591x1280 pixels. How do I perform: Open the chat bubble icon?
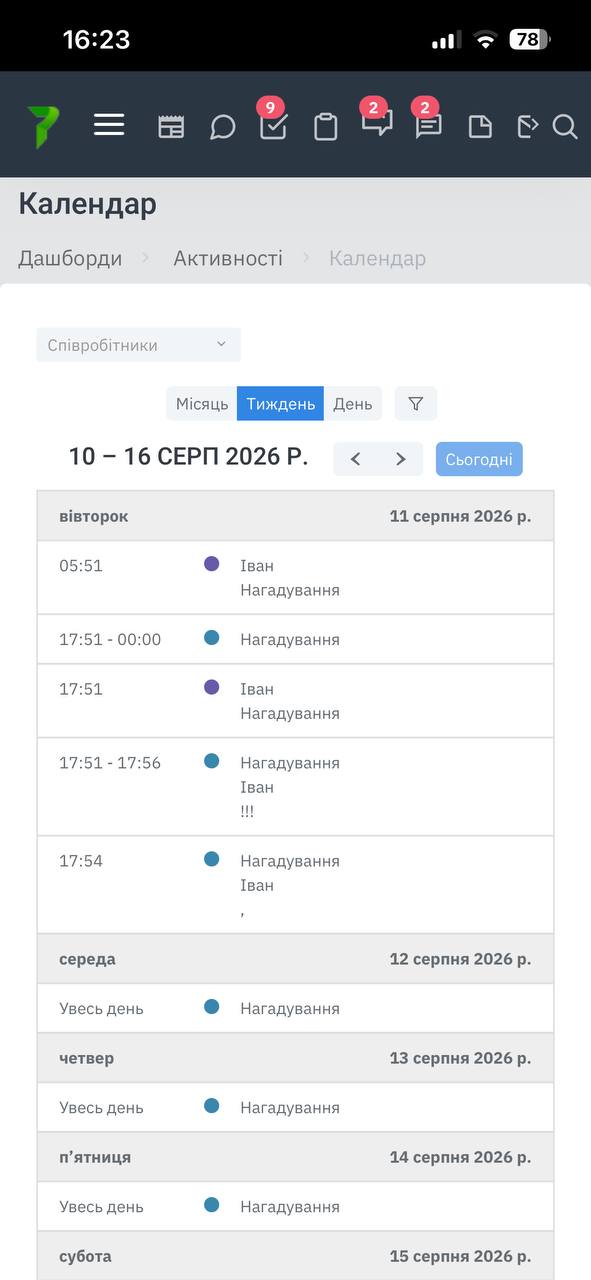(x=222, y=127)
